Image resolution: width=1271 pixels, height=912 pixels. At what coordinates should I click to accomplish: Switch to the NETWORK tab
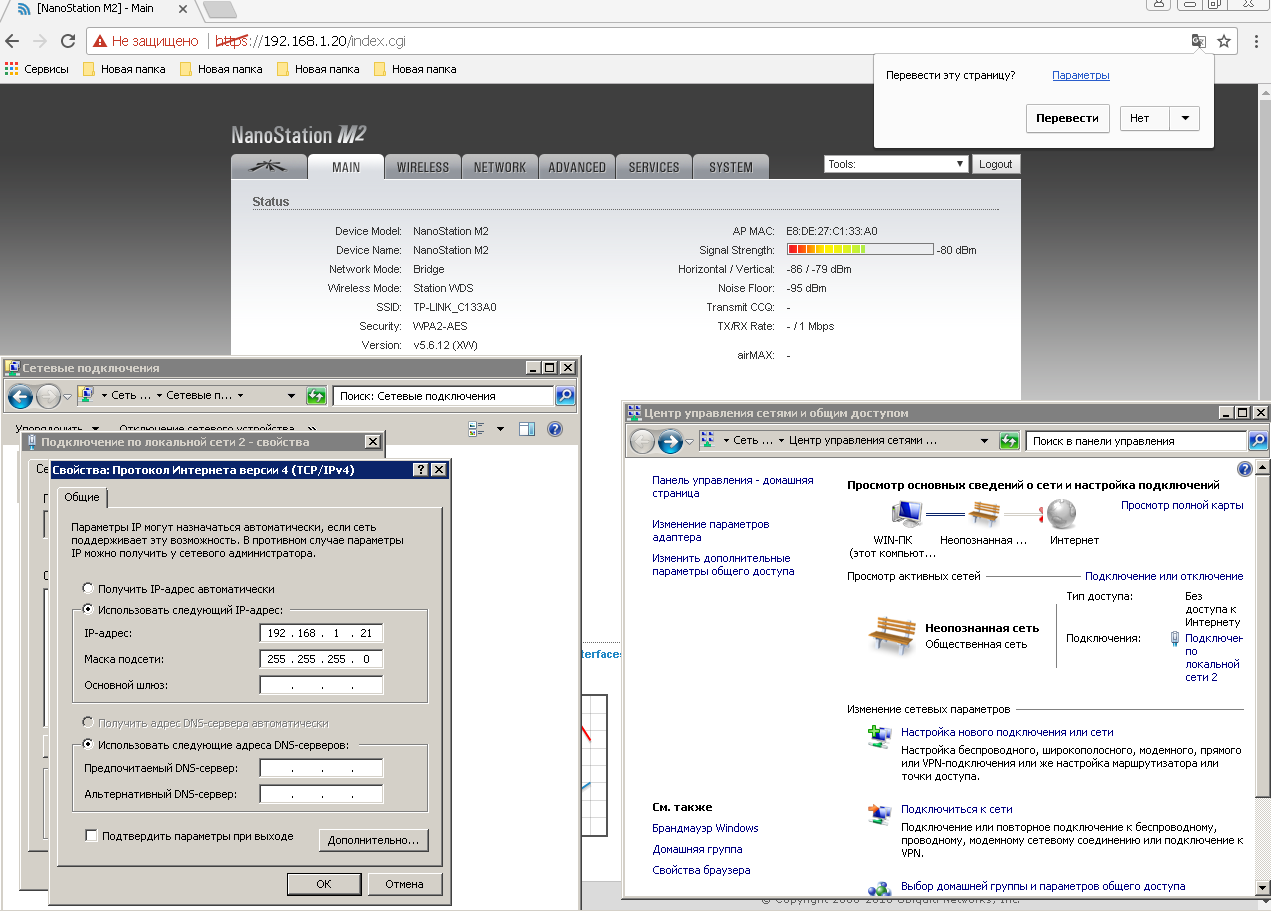click(500, 167)
